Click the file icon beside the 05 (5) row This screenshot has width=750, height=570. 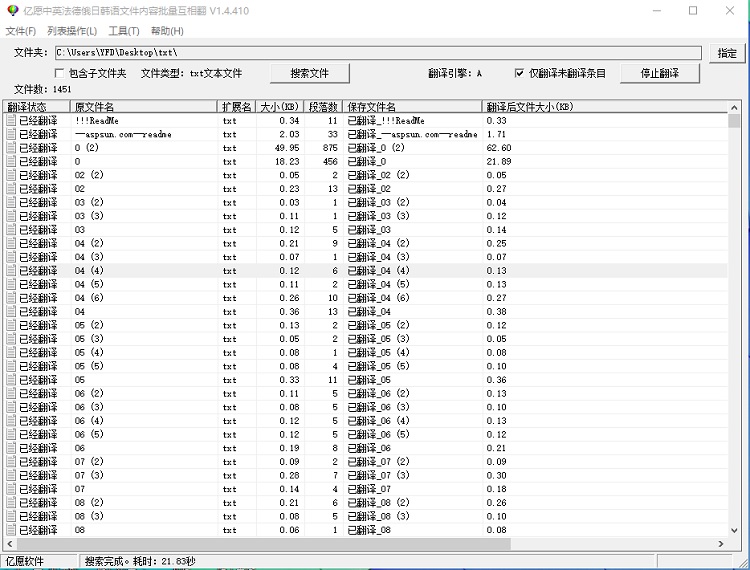(x=11, y=366)
